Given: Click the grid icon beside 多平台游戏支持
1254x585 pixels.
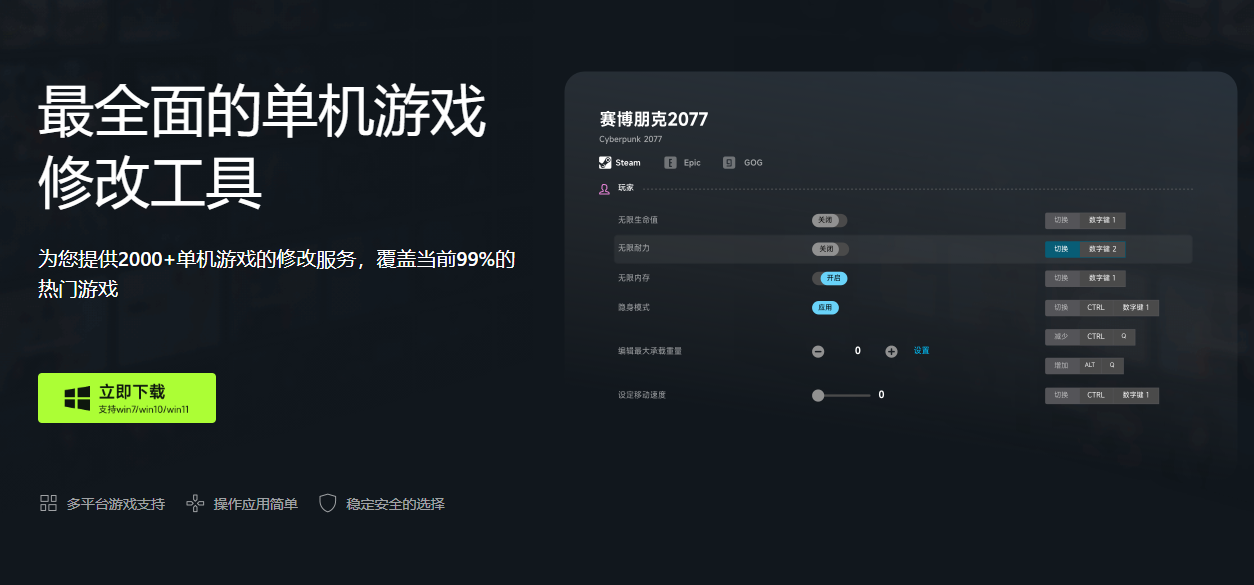Looking at the screenshot, I should click(48, 503).
